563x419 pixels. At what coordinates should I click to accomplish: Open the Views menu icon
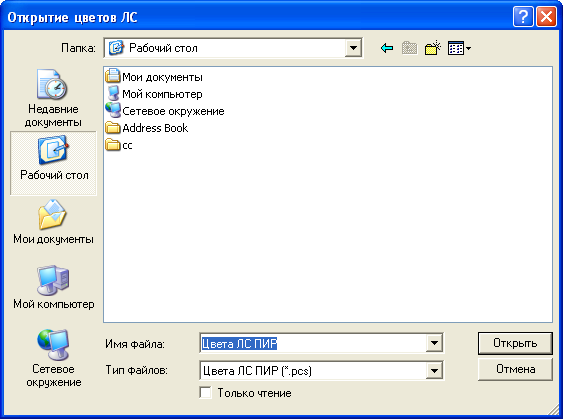[459, 48]
